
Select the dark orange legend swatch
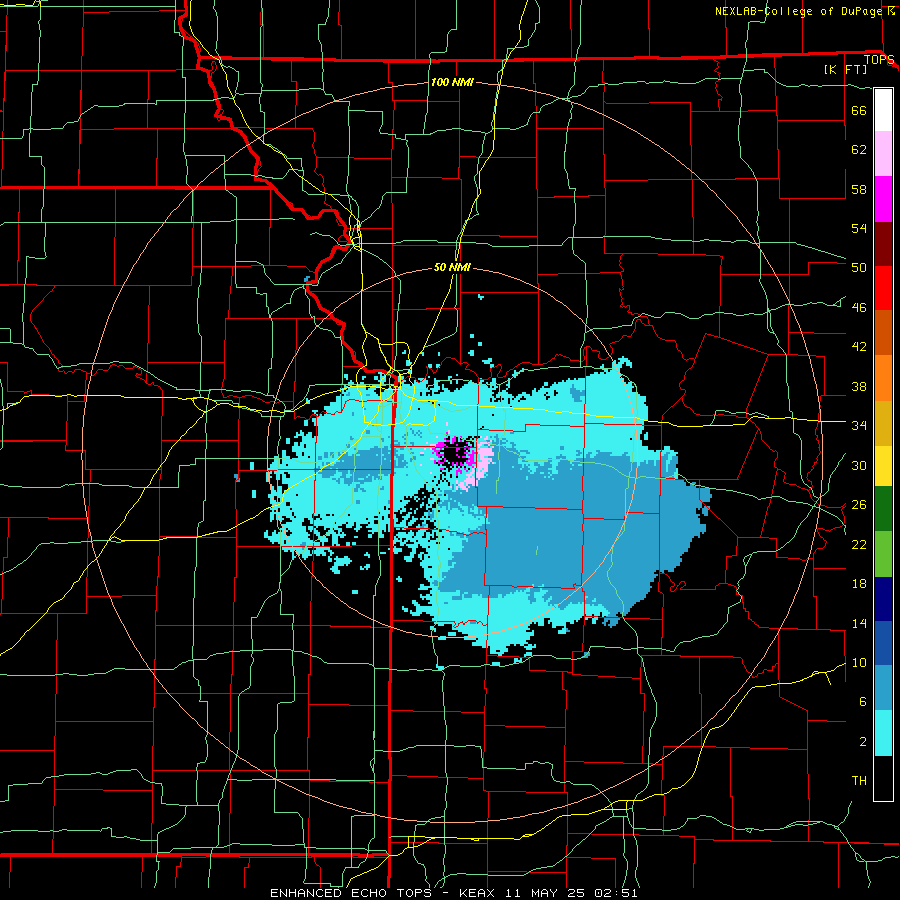point(883,333)
